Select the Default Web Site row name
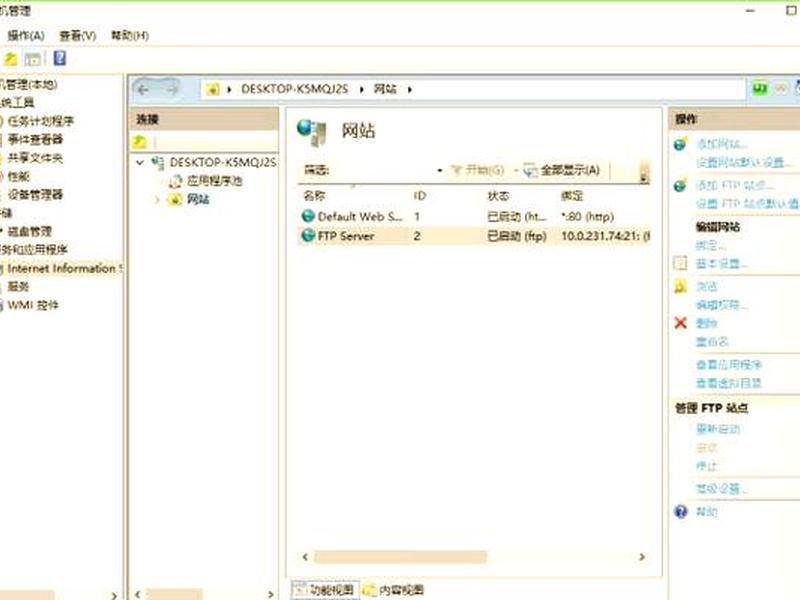Image resolution: width=800 pixels, height=600 pixels. coord(360,216)
